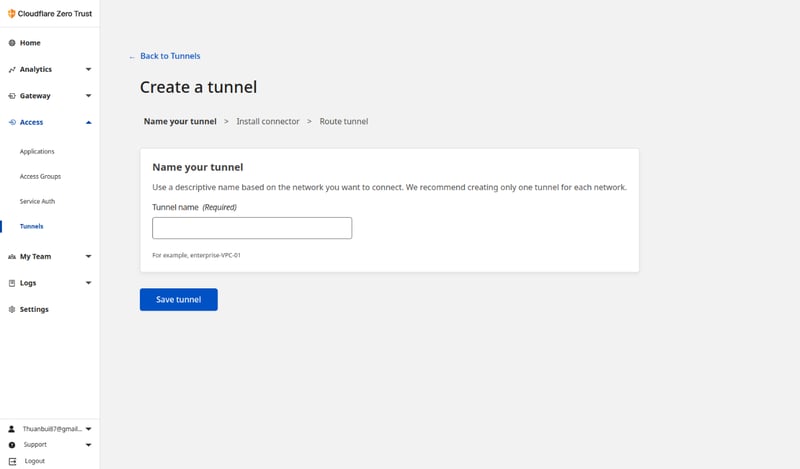Open Applications under Access

[x=37, y=152]
